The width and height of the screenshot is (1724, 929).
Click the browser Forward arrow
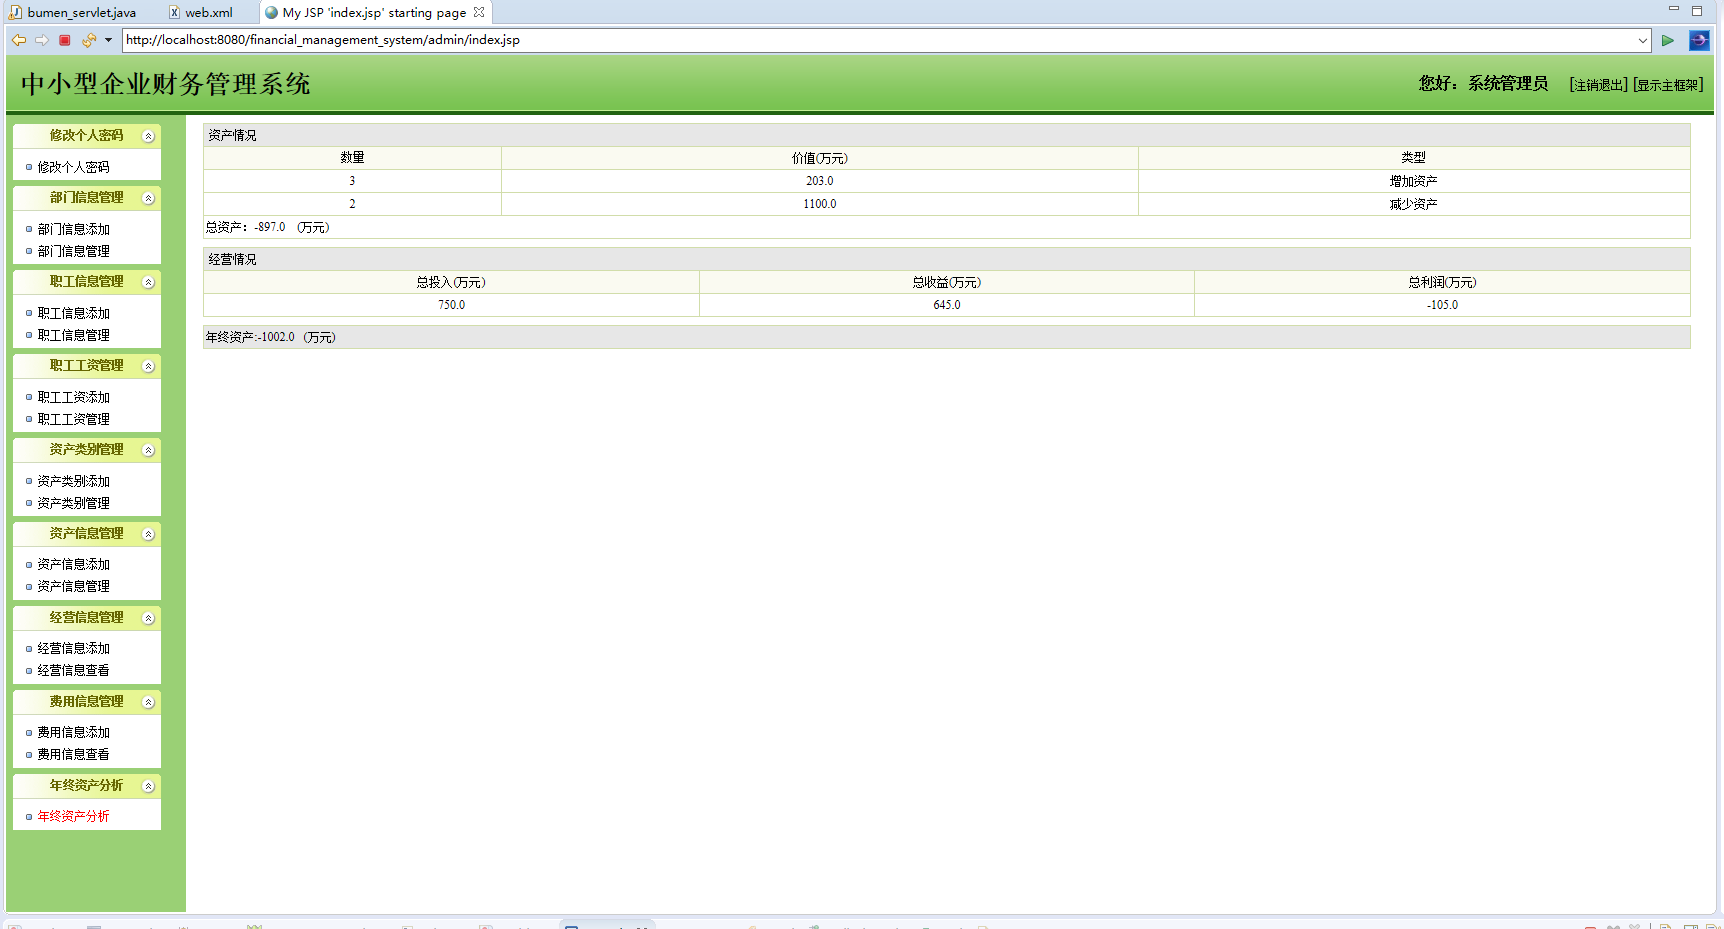(x=42, y=40)
